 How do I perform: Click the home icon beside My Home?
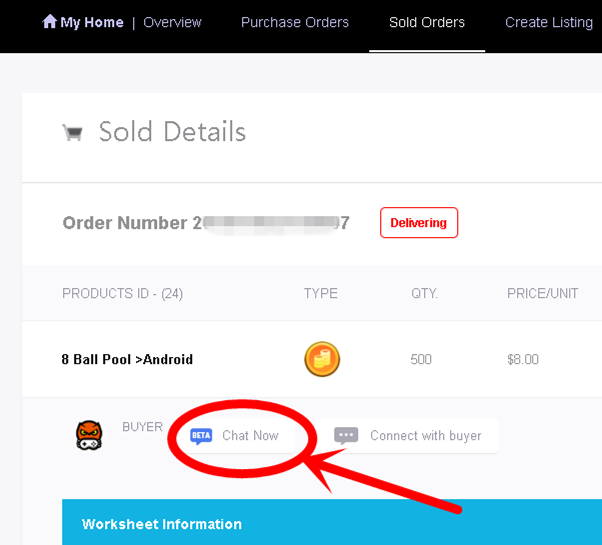(x=49, y=21)
